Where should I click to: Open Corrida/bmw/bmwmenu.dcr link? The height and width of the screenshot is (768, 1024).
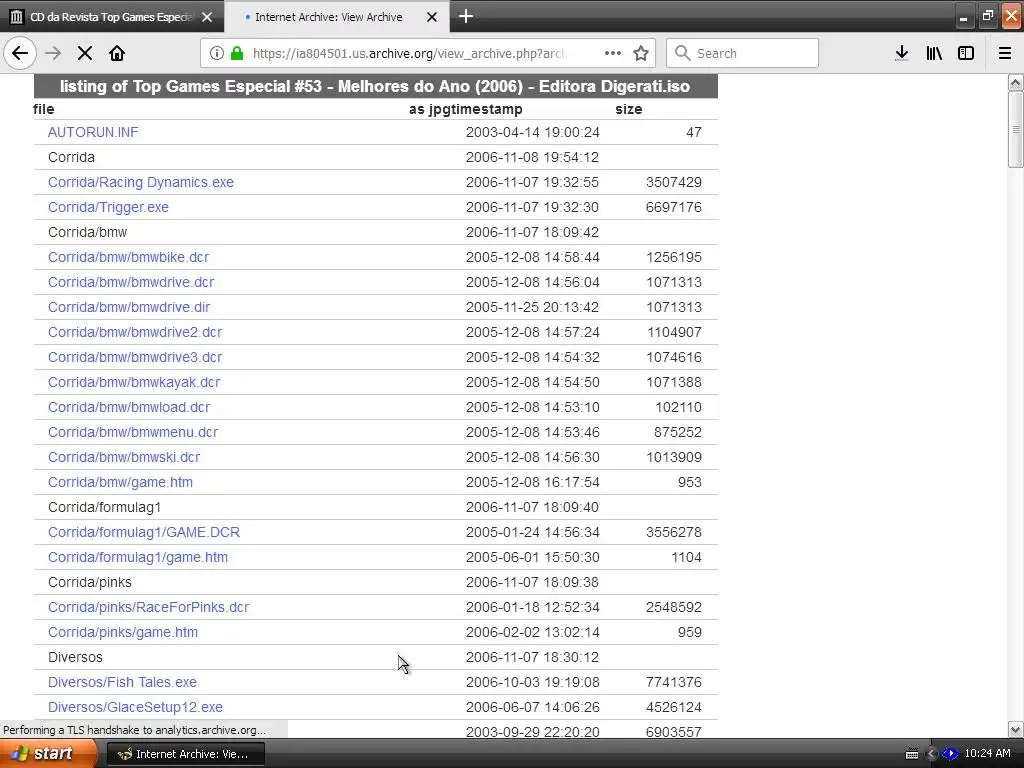133,432
